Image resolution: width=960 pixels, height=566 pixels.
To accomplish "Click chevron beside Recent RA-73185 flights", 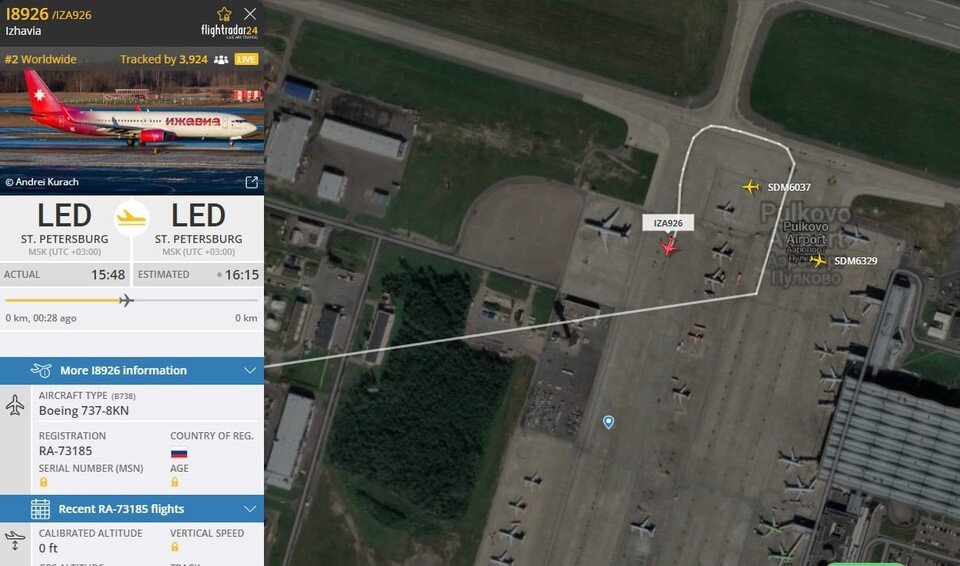I will (x=250, y=509).
